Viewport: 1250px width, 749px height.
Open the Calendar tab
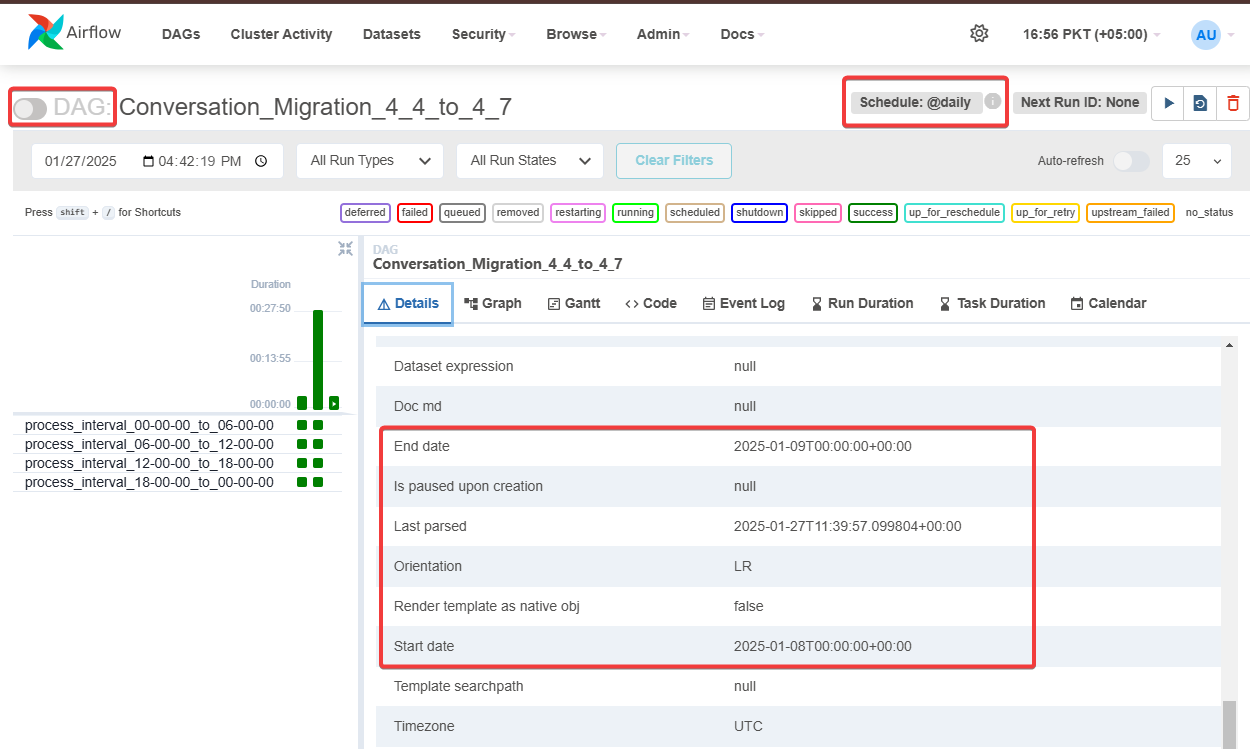click(1108, 303)
